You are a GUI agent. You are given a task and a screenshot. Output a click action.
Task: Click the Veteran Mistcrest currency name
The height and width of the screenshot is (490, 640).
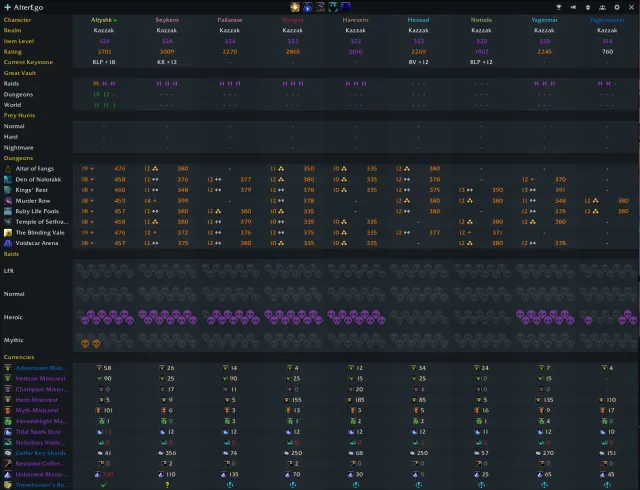tap(40, 379)
